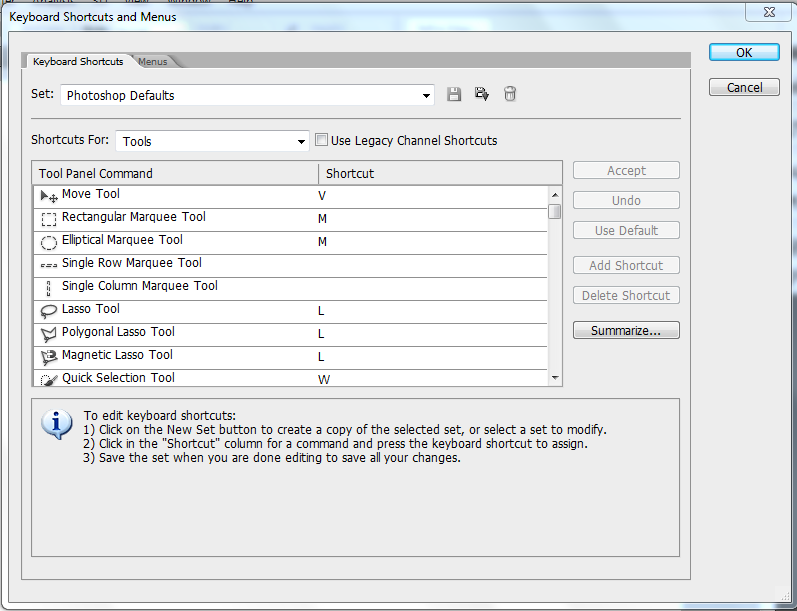The width and height of the screenshot is (797, 611).
Task: Click the Use Default button
Action: (626, 230)
